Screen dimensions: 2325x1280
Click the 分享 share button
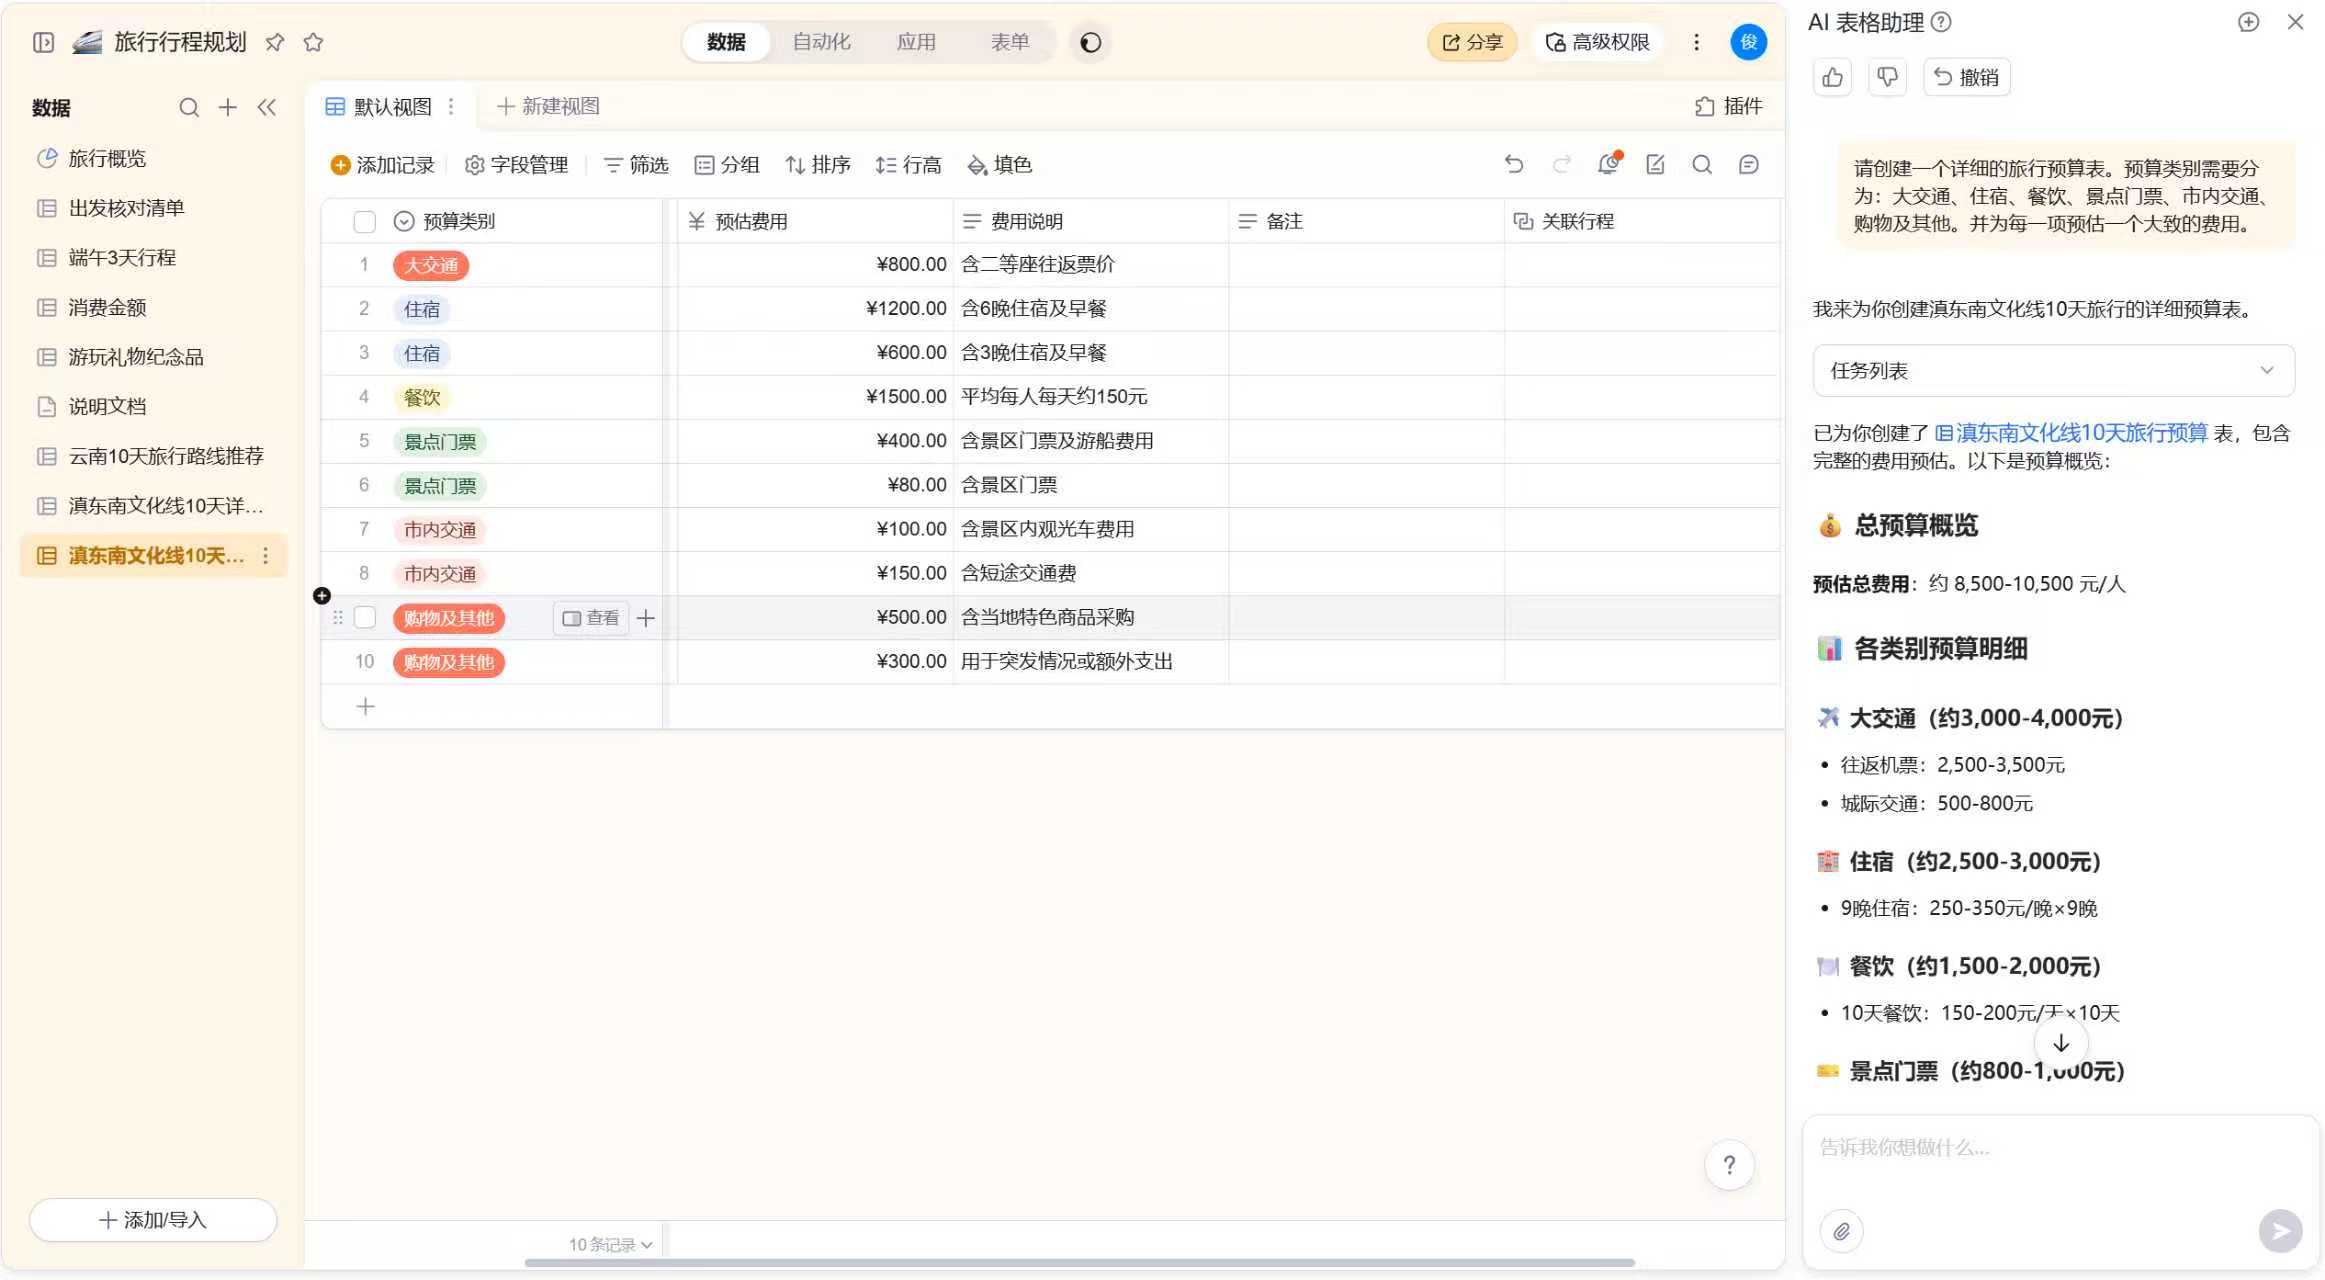click(1470, 42)
